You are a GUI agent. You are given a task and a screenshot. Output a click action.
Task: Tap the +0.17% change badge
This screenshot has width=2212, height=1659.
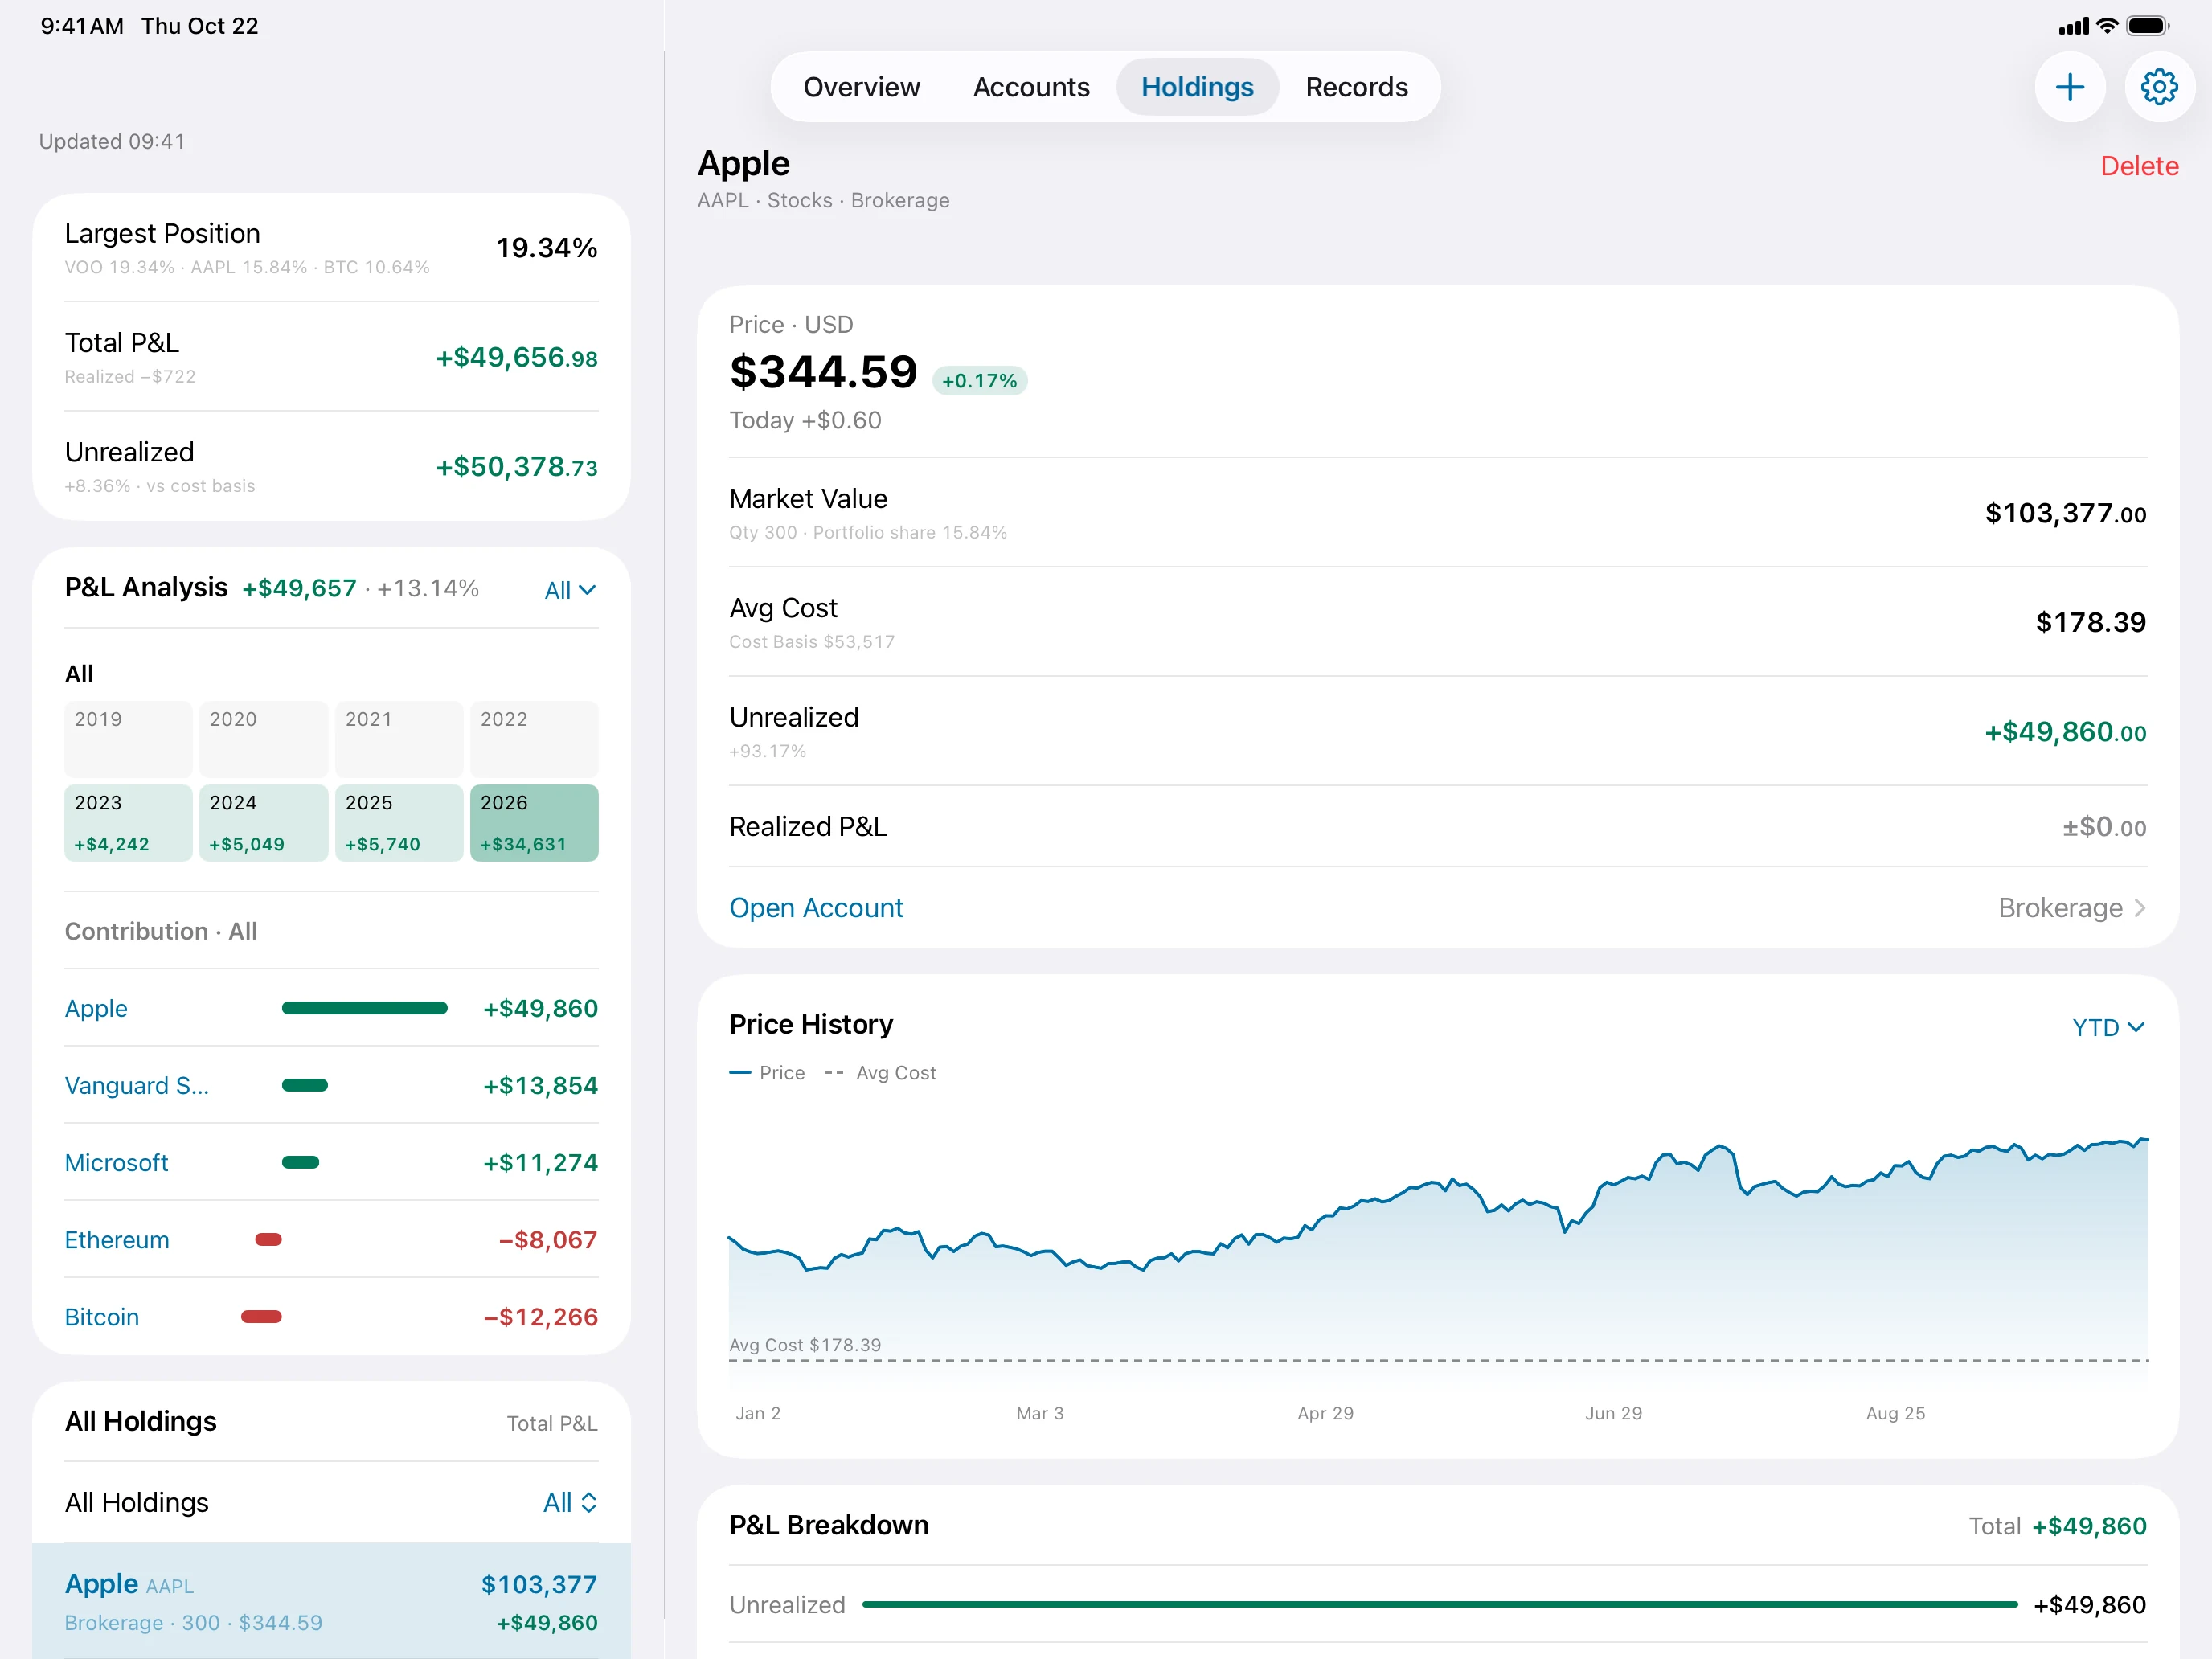coord(979,381)
